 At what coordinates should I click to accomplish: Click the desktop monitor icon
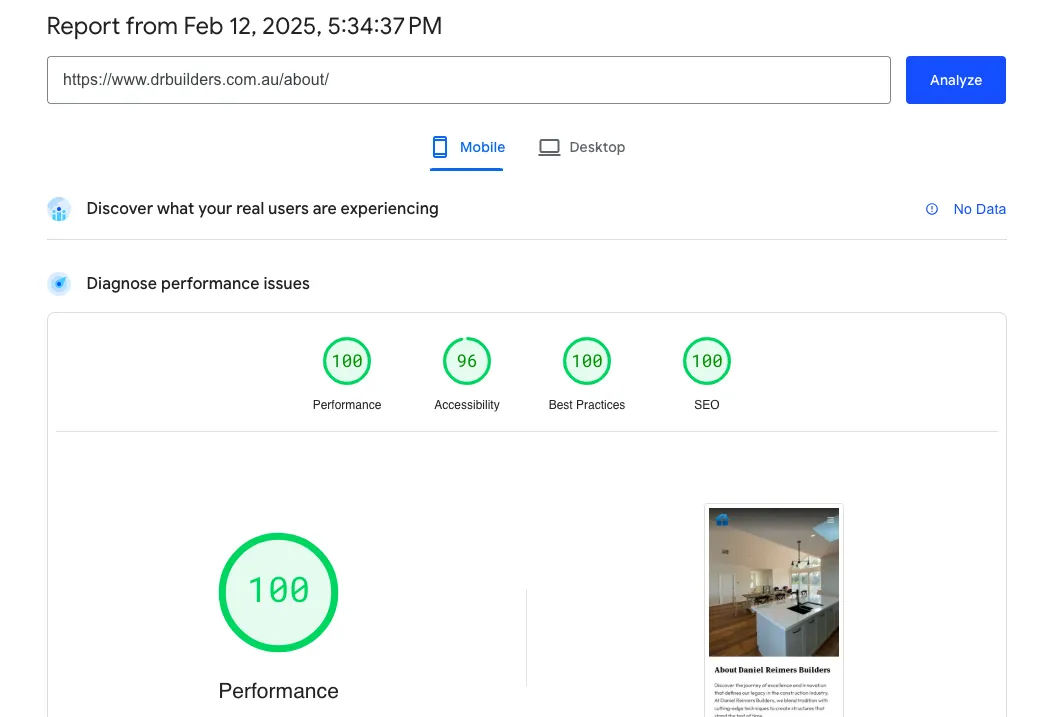click(549, 147)
